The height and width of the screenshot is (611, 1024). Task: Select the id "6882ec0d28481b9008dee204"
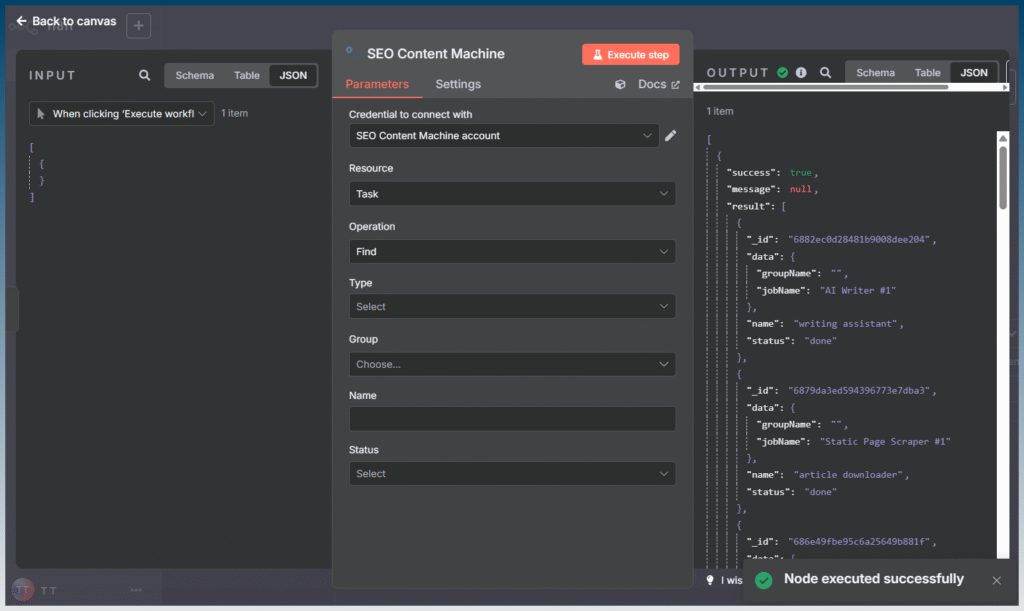(859, 240)
